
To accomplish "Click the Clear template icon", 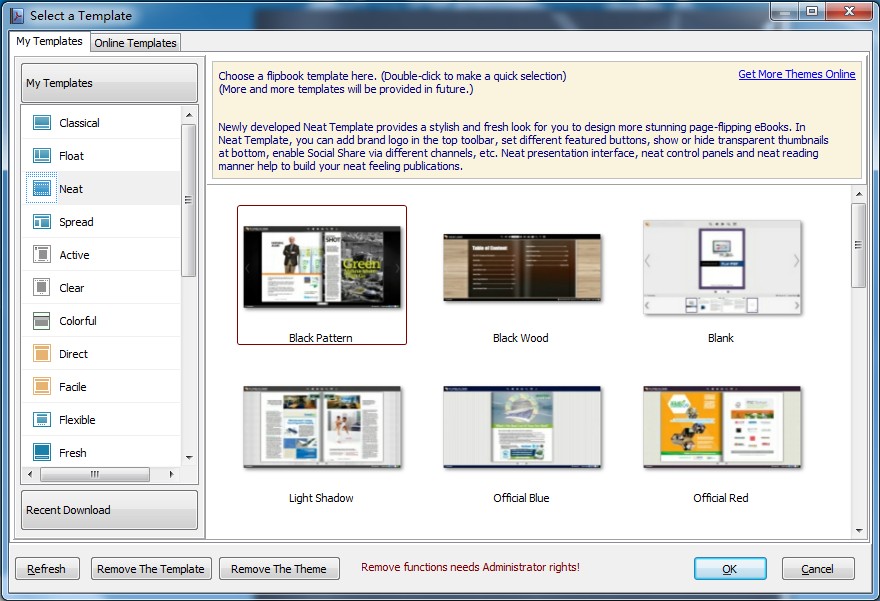I will [x=42, y=288].
